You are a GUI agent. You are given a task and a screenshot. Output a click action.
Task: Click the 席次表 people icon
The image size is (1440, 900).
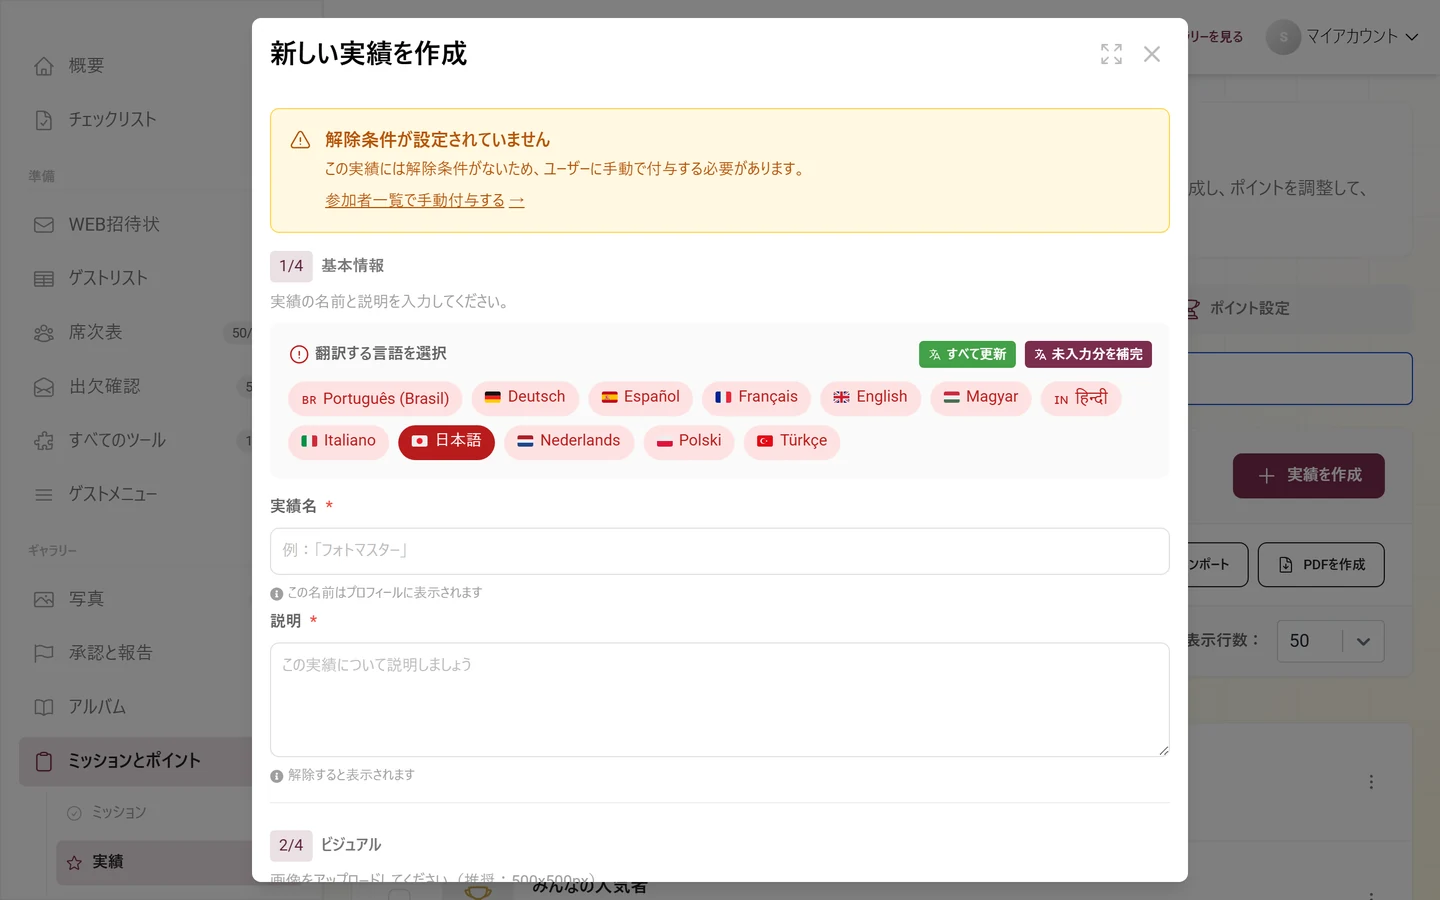44,333
